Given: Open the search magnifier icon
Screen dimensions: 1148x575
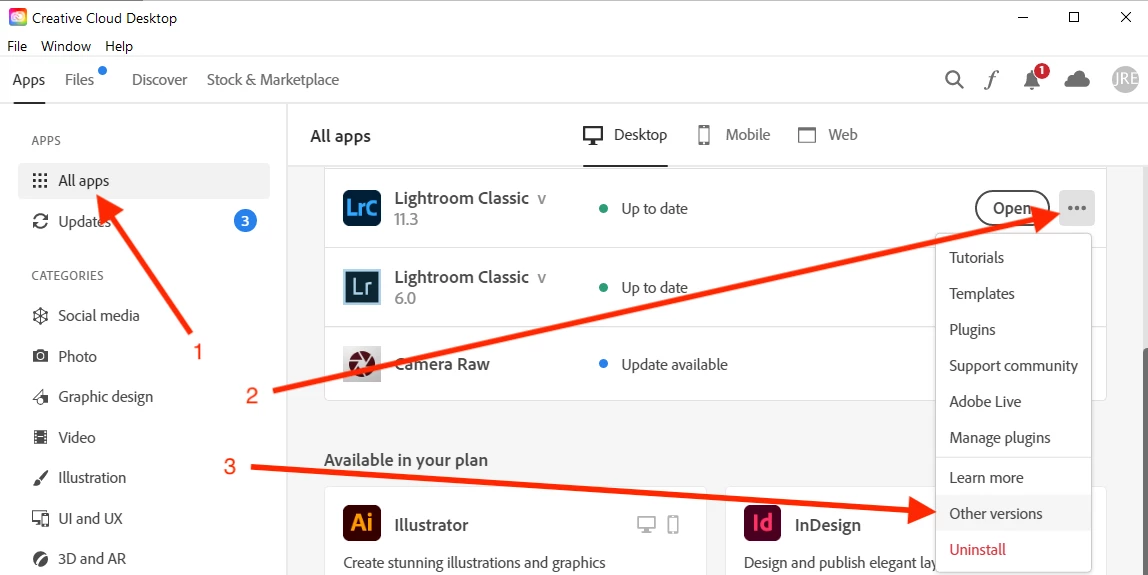Looking at the screenshot, I should coord(954,79).
